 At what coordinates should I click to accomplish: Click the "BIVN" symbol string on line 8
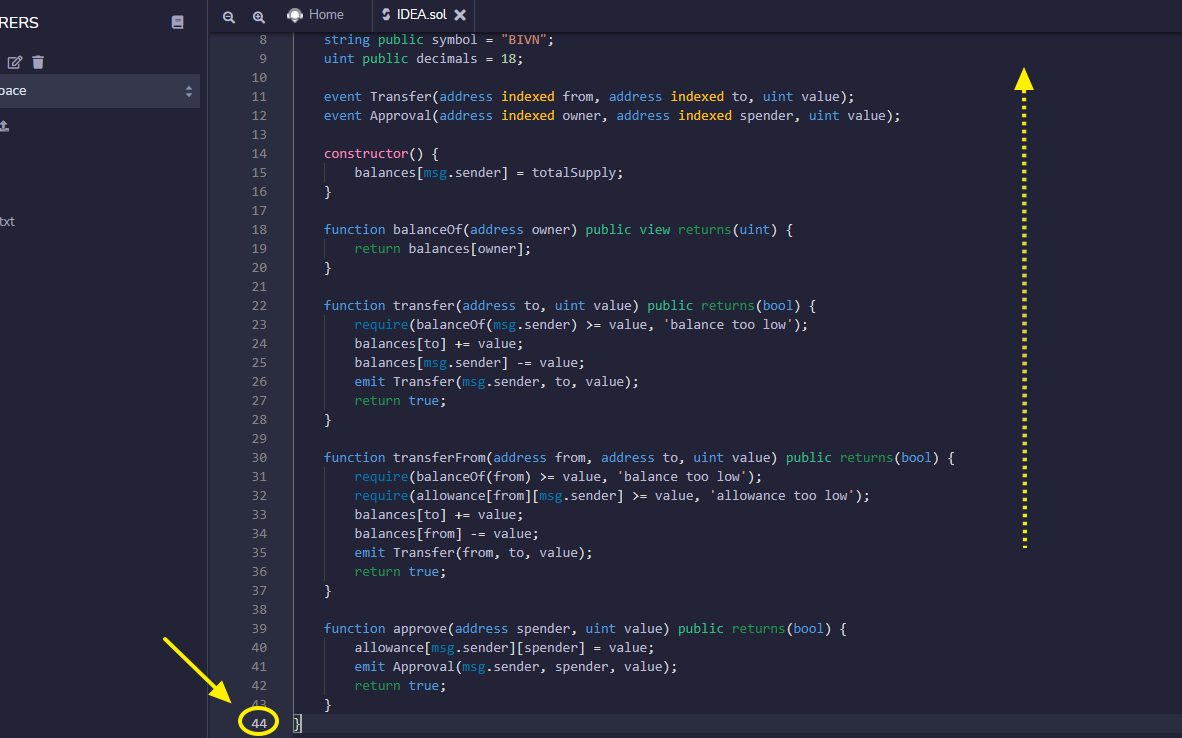point(524,39)
